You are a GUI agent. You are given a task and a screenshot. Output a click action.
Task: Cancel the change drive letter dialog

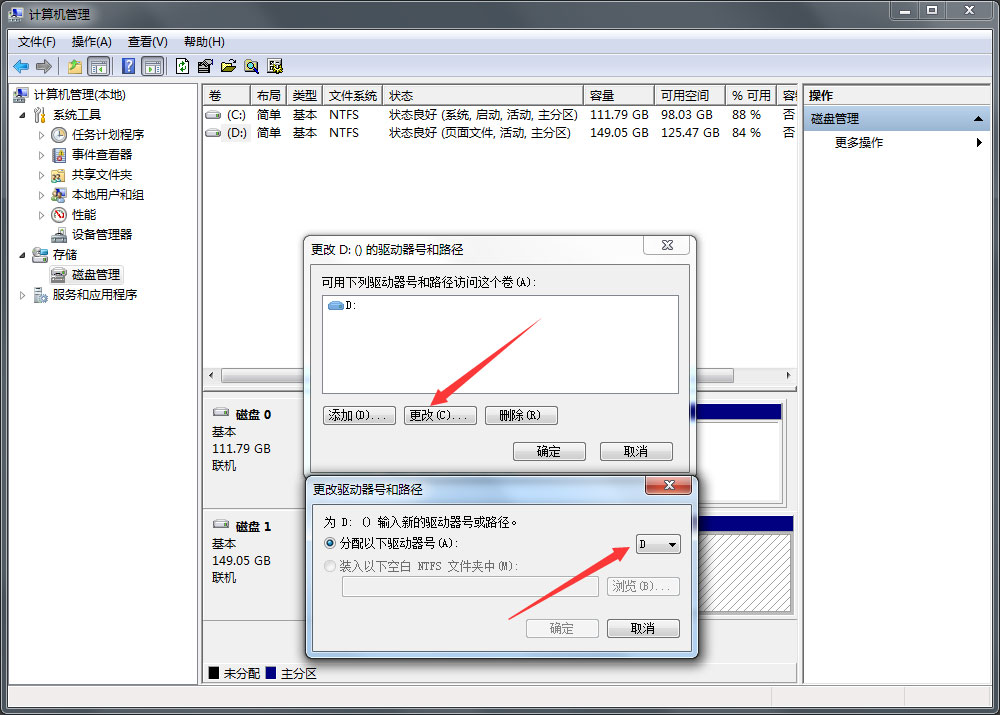pyautogui.click(x=643, y=628)
